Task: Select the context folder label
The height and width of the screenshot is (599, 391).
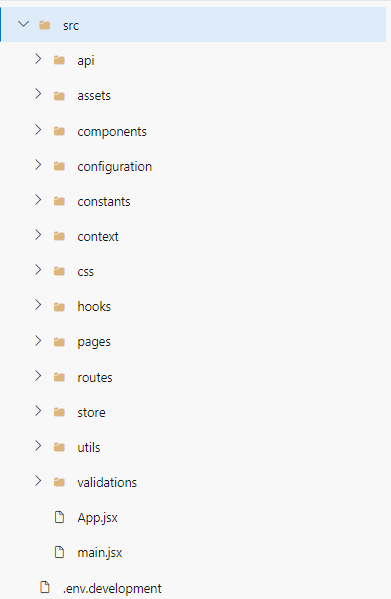Action: (98, 236)
